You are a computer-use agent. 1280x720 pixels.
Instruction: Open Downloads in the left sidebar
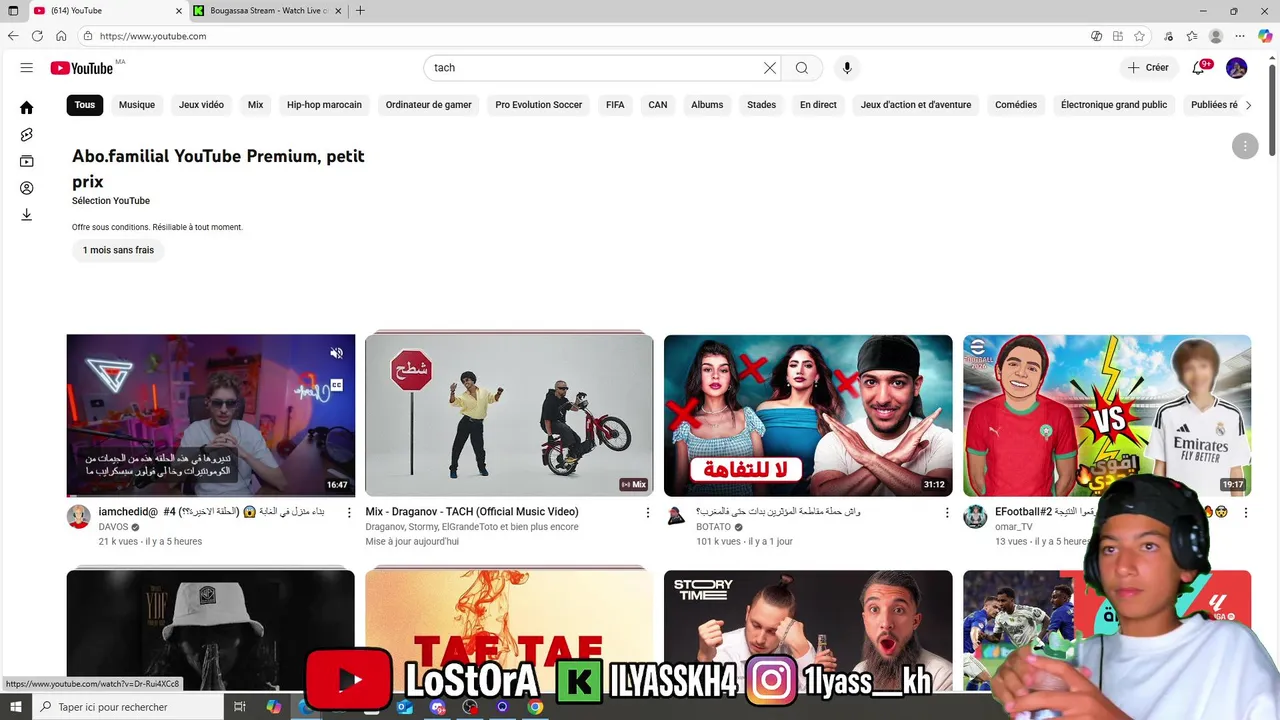[27, 215]
